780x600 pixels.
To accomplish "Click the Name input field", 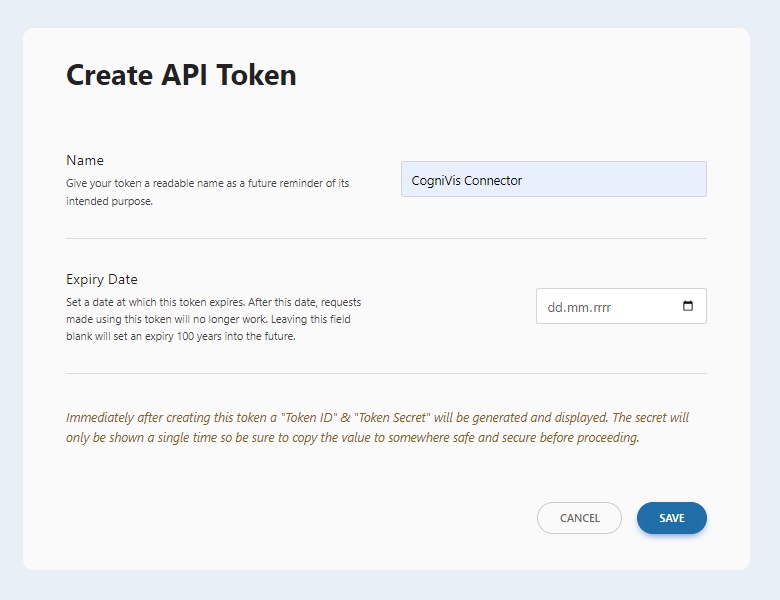I will 553,179.
